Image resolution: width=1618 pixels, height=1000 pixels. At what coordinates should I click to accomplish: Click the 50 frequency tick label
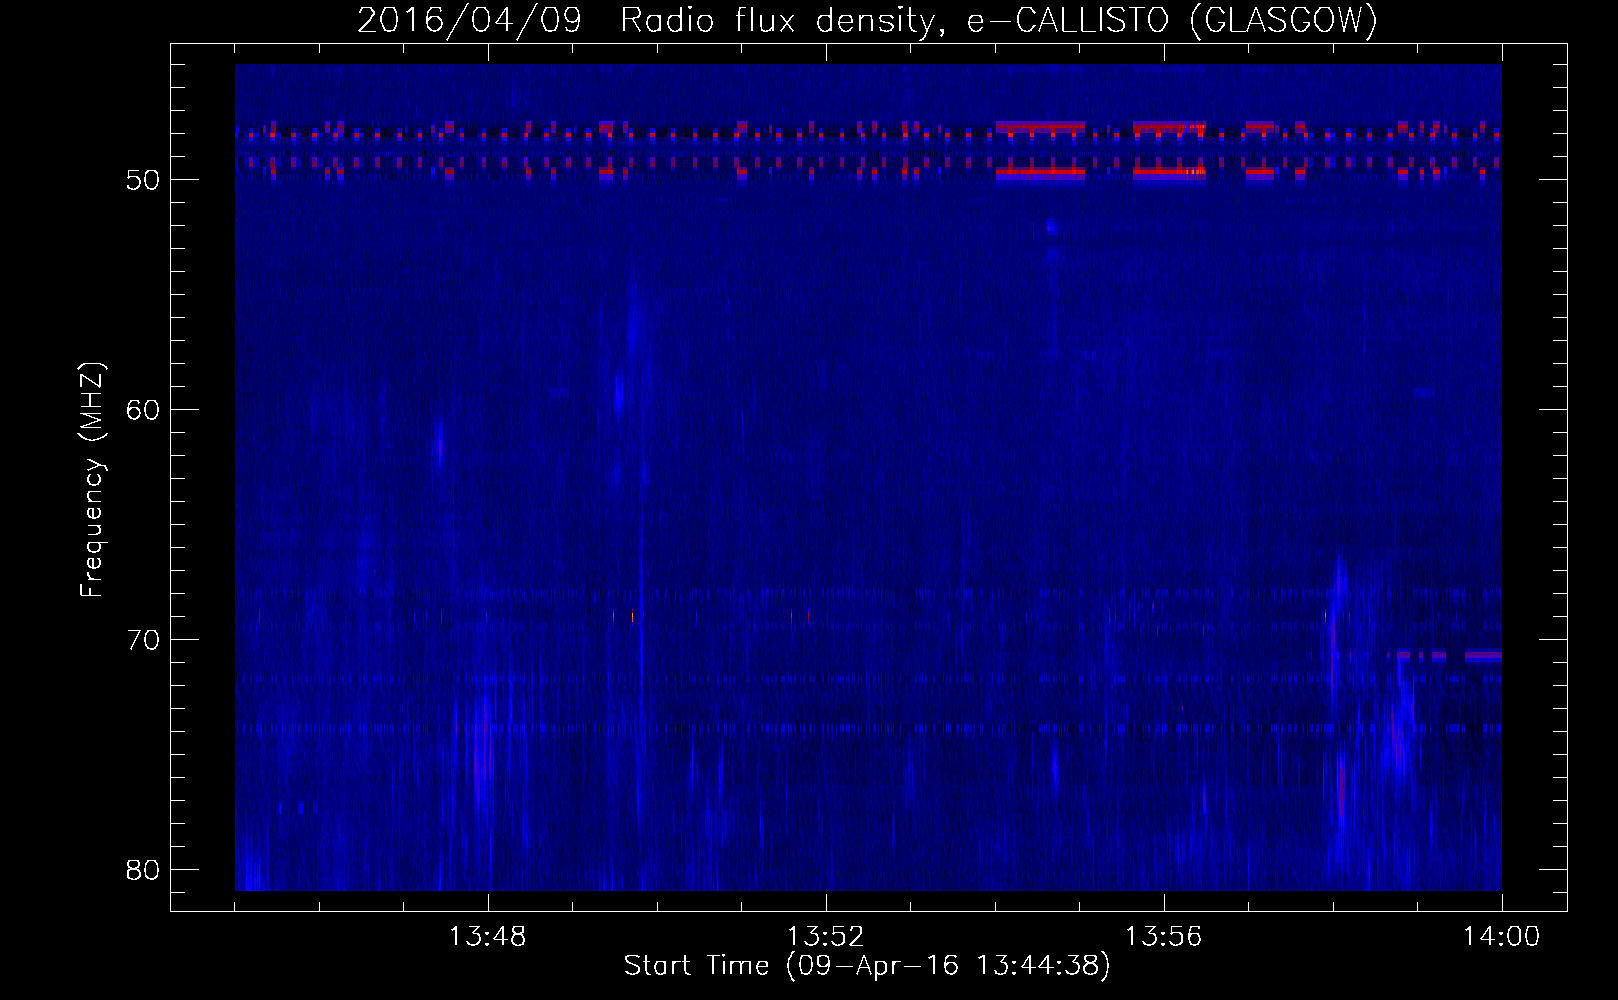144,180
